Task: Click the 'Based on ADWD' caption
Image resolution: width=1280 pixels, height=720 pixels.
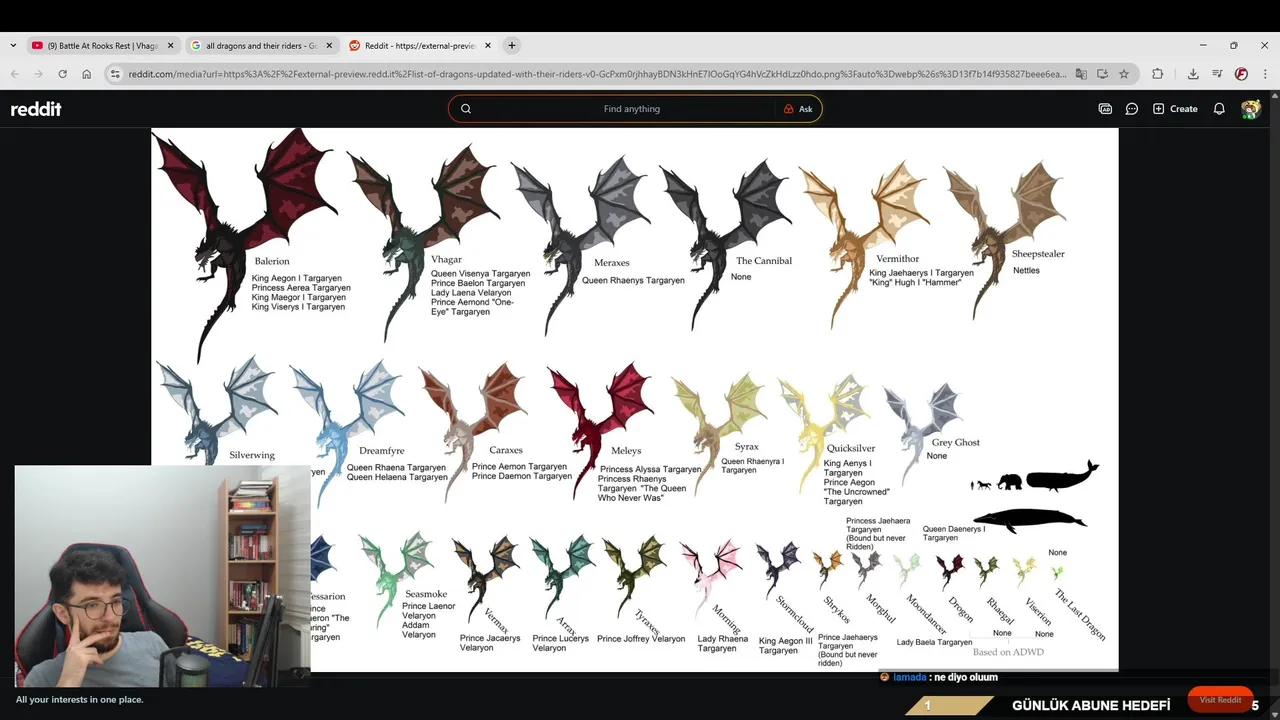Action: point(1008,652)
